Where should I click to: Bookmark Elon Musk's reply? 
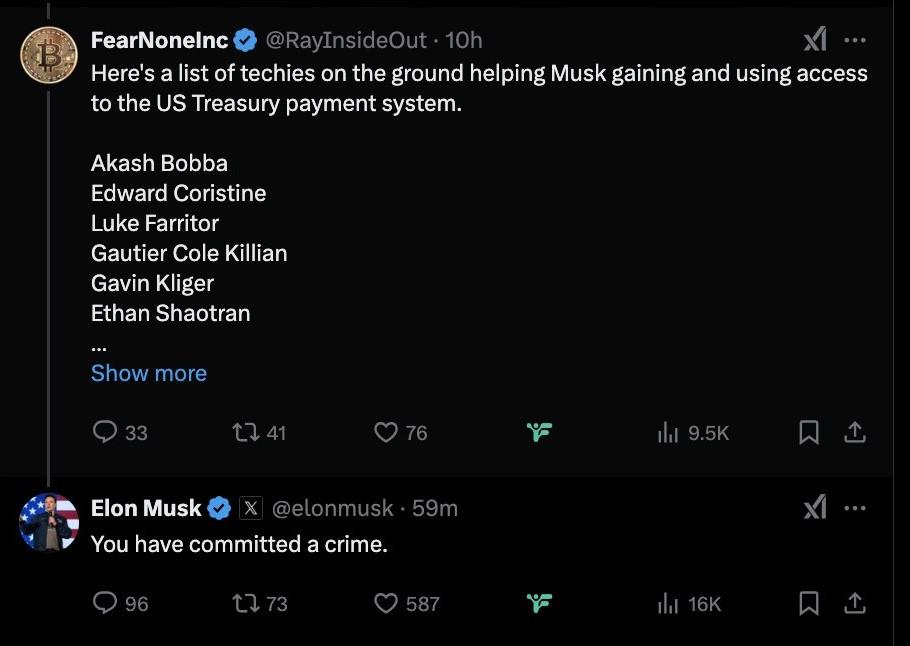(809, 603)
